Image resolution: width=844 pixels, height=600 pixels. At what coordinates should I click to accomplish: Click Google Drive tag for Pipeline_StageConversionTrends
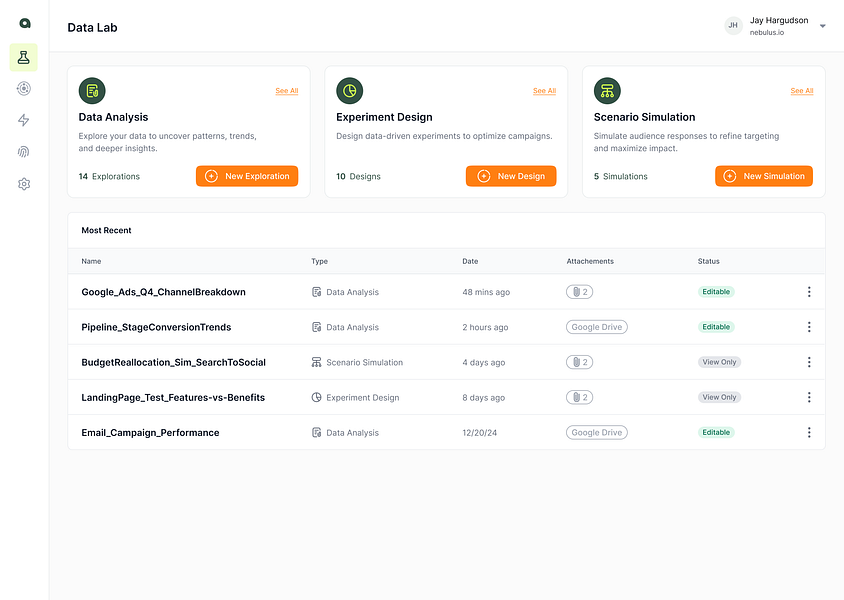click(x=597, y=327)
